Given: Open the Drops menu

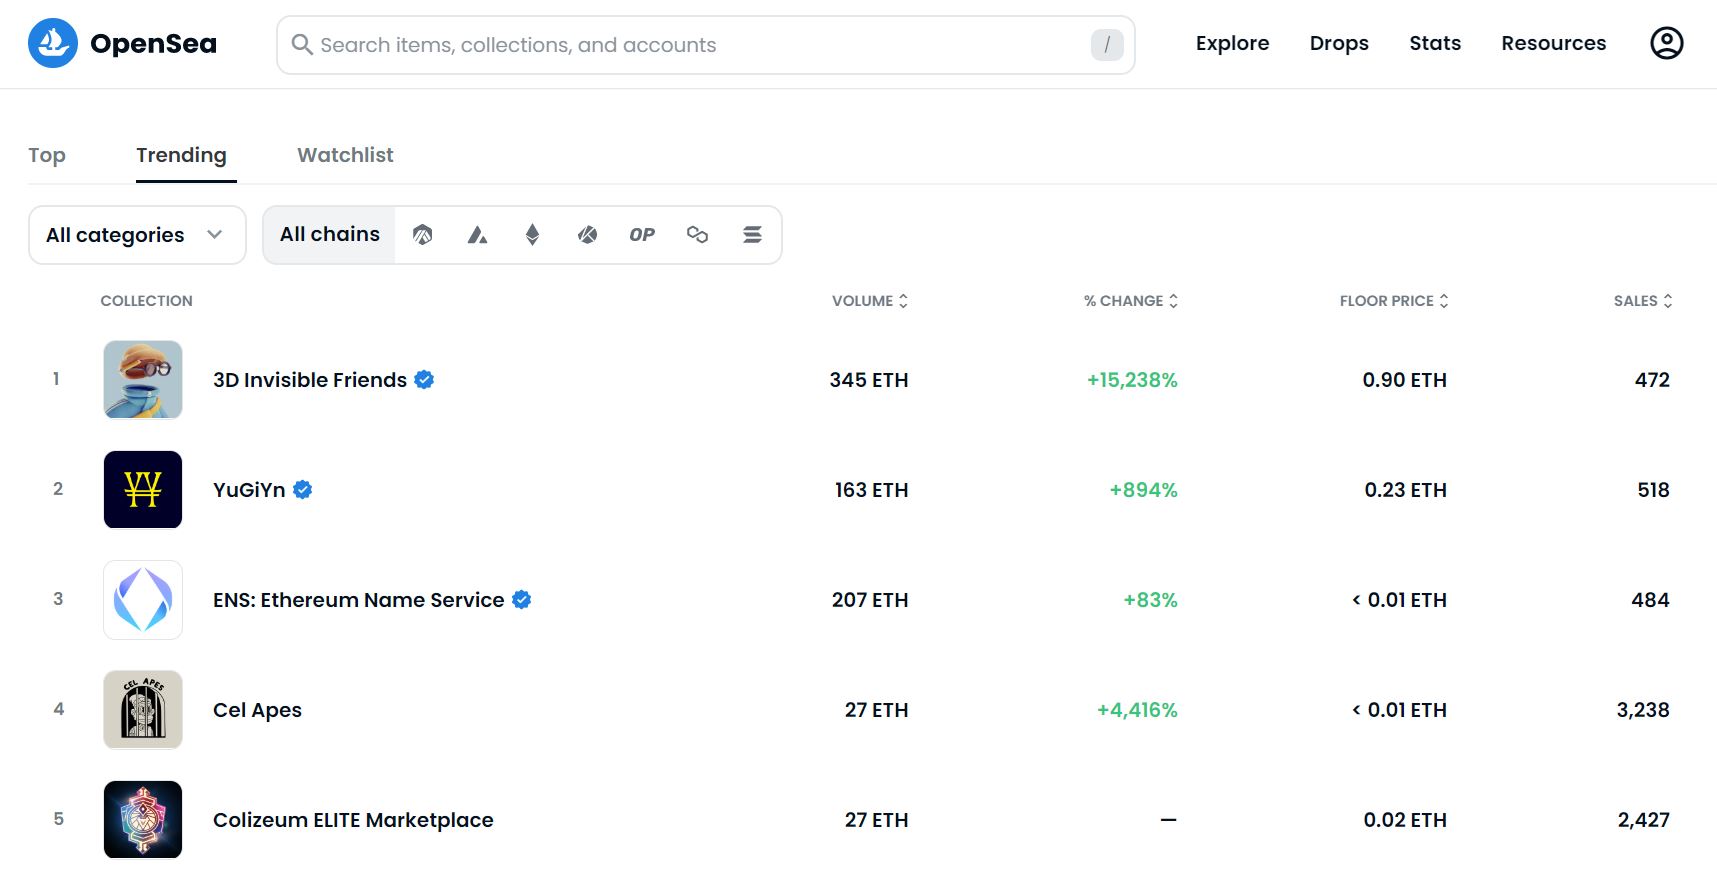Looking at the screenshot, I should 1339,43.
